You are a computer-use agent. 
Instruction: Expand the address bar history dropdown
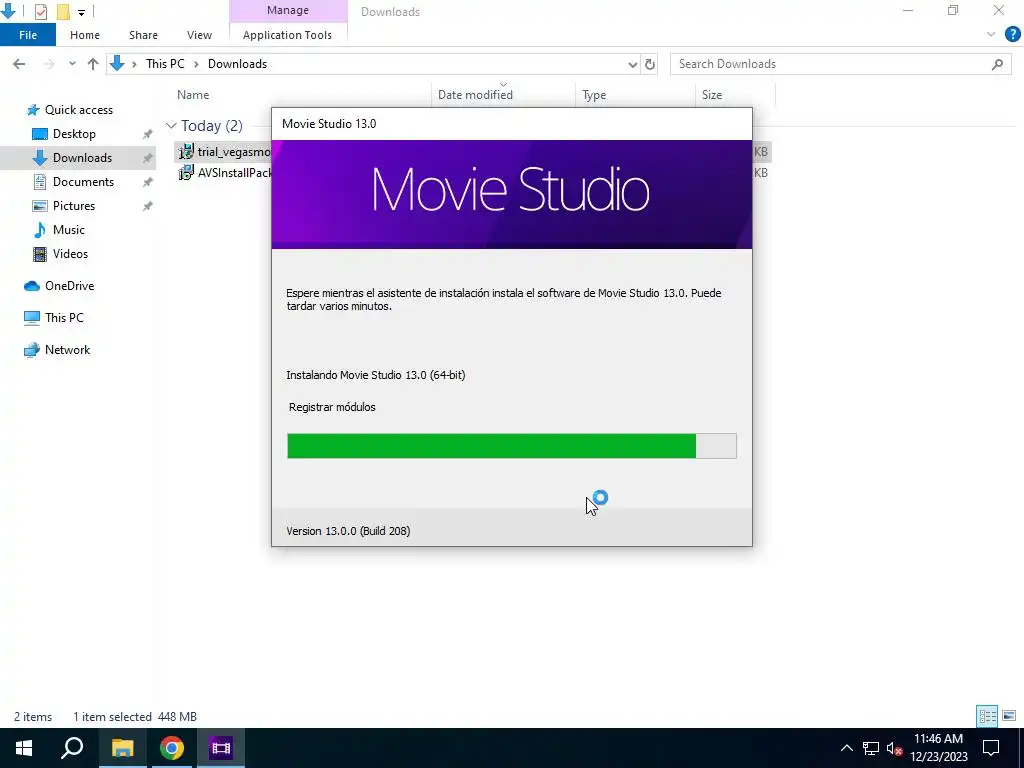(632, 64)
